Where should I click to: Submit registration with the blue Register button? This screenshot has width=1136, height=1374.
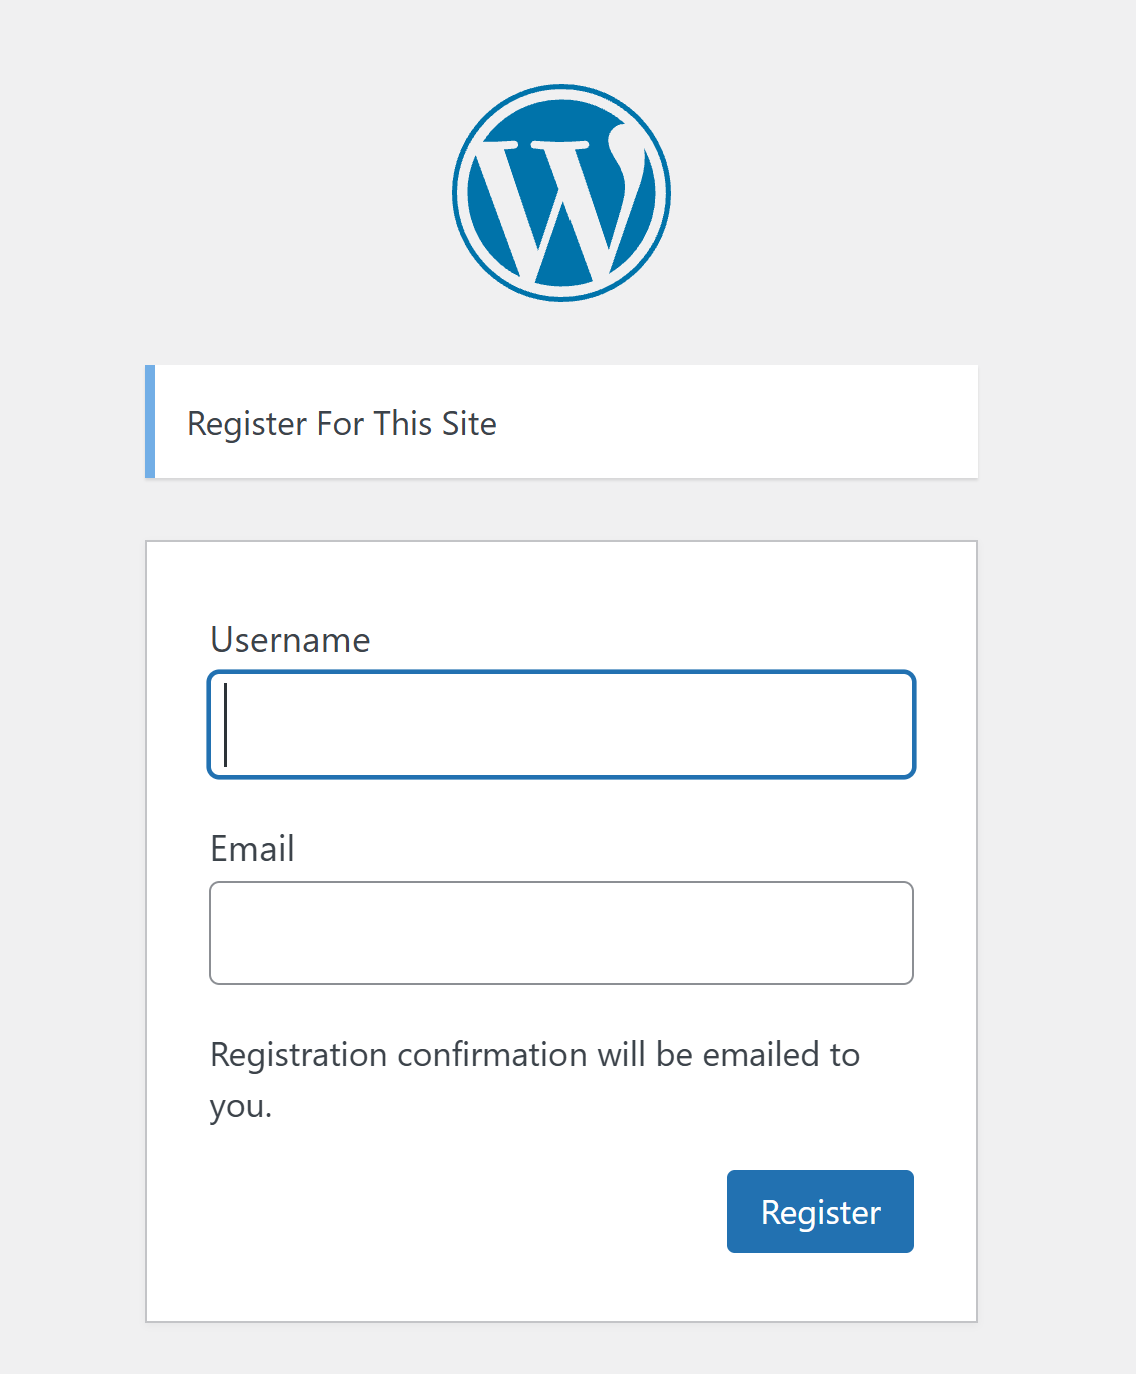pyautogui.click(x=819, y=1211)
